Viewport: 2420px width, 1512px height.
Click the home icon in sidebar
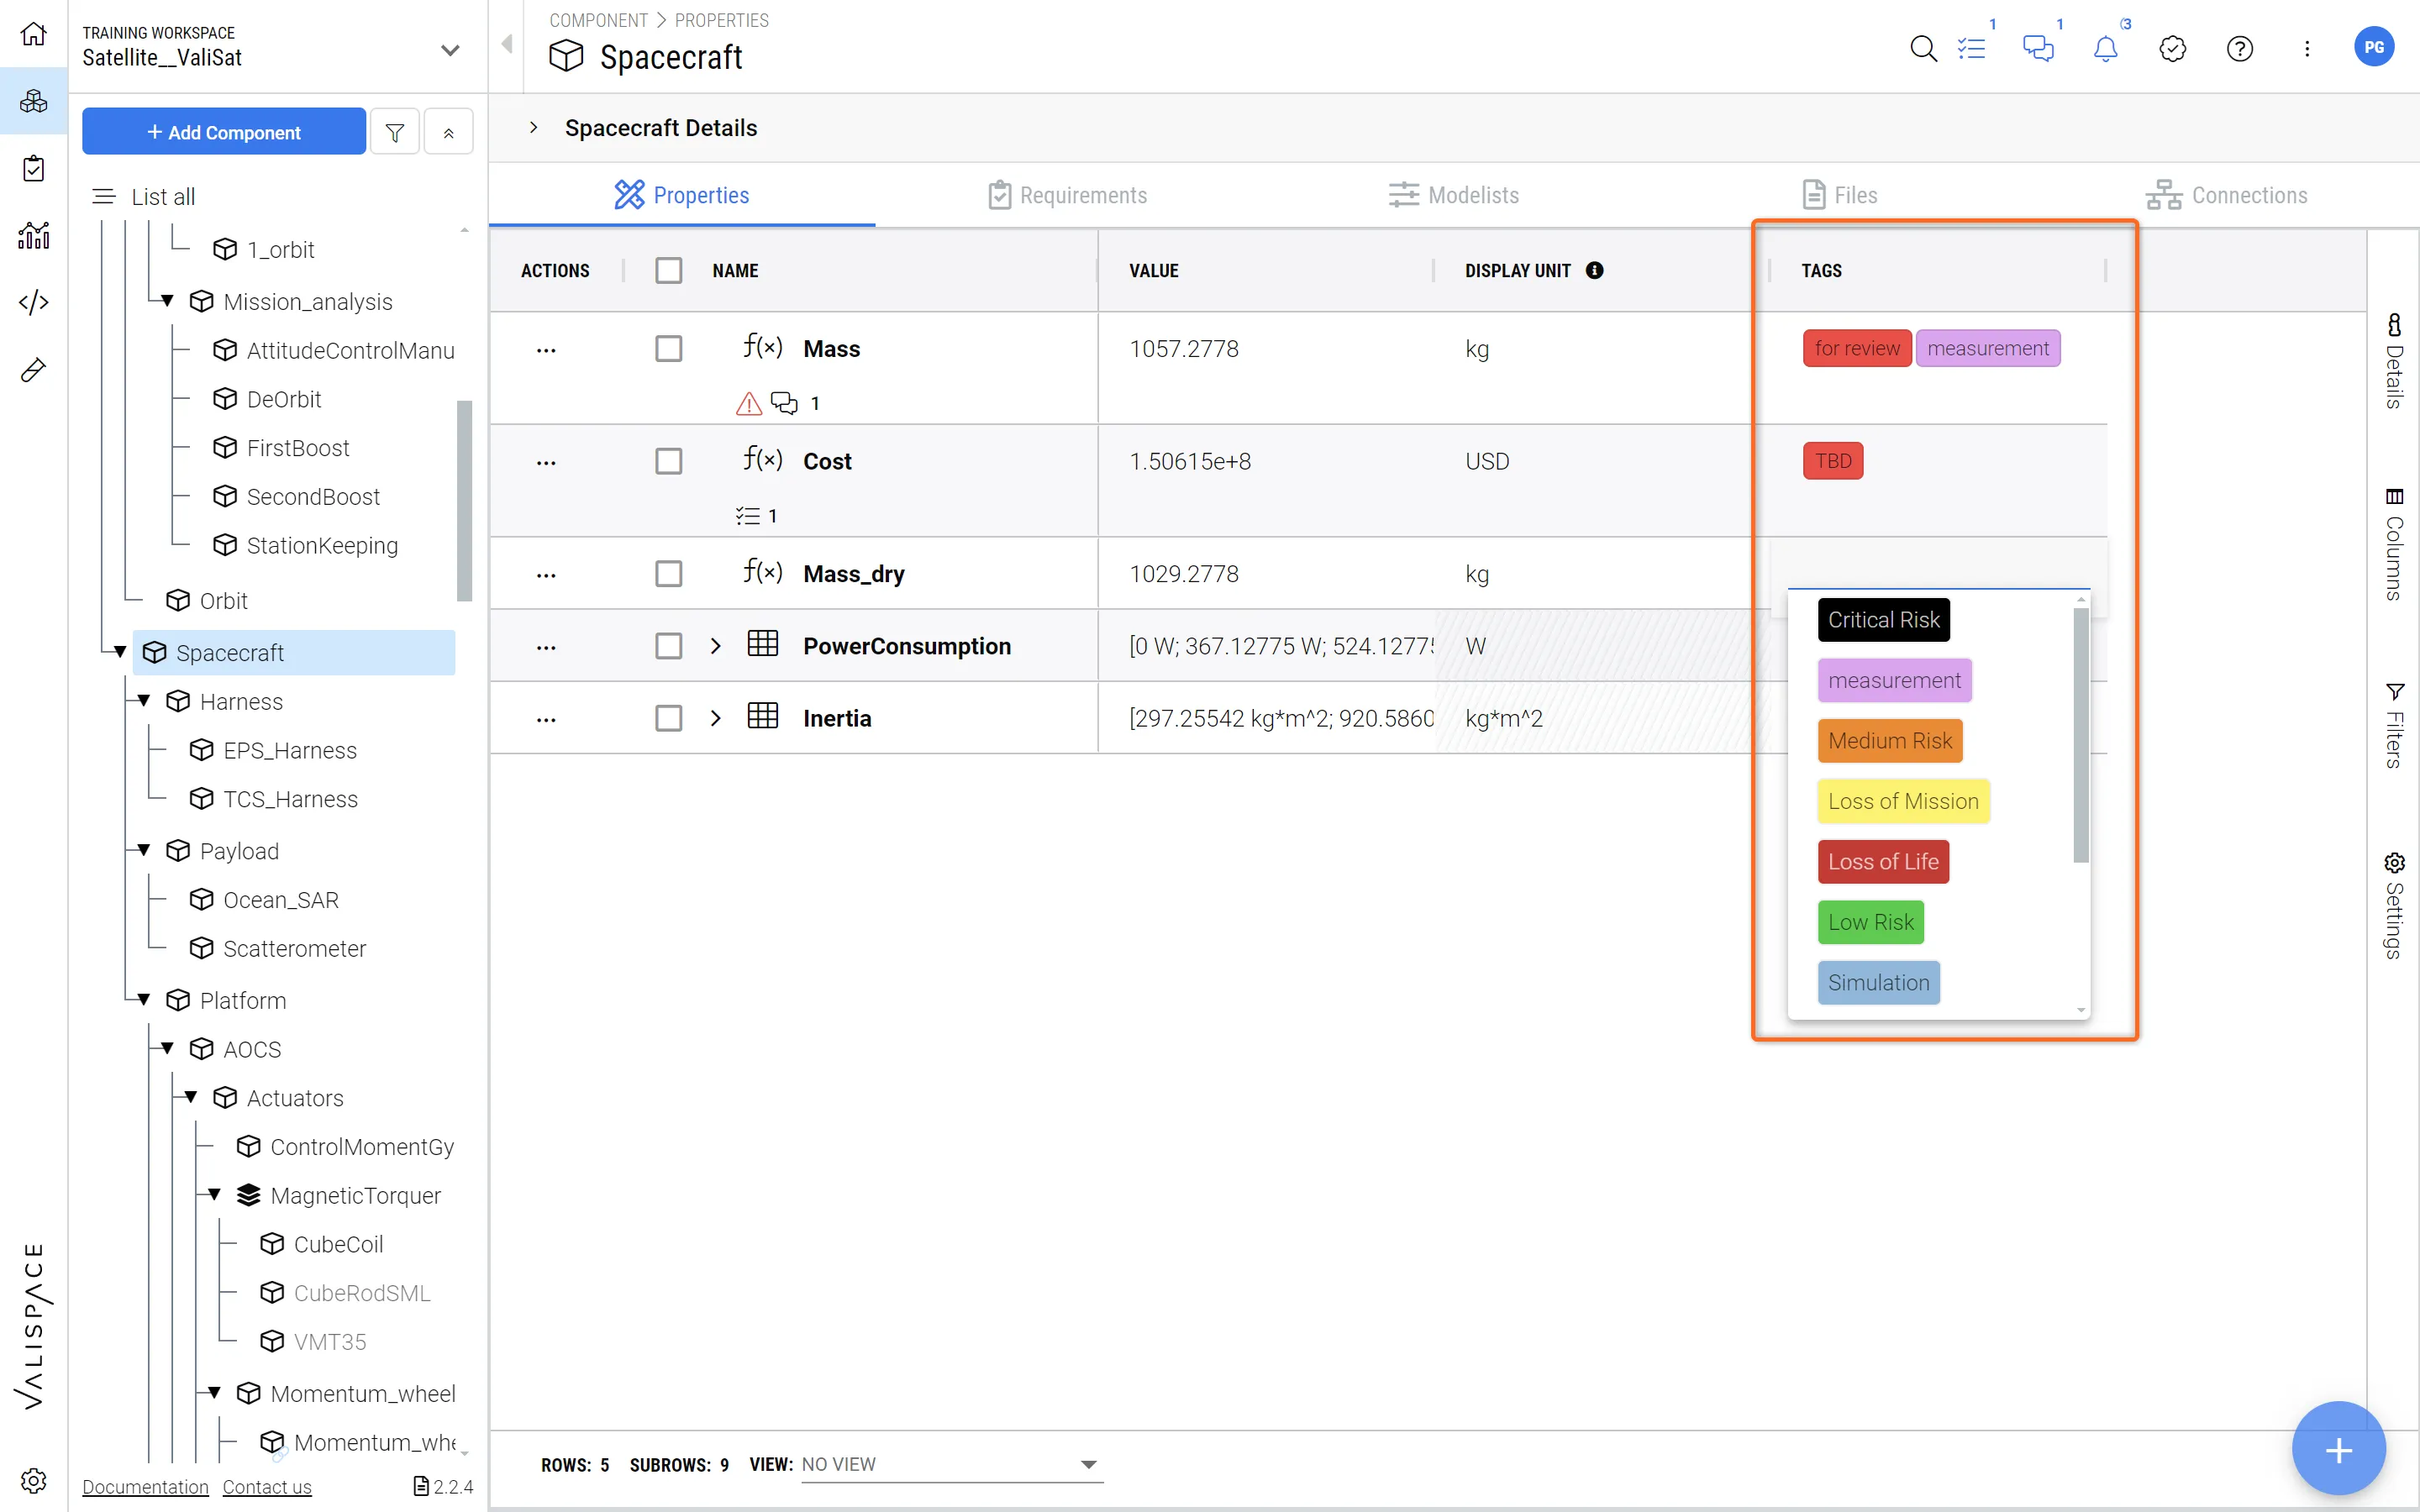(x=33, y=34)
